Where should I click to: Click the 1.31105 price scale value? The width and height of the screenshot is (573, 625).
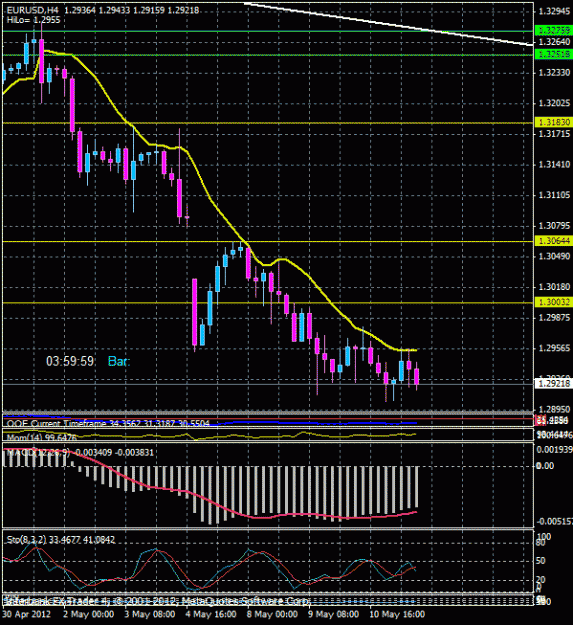coord(554,195)
